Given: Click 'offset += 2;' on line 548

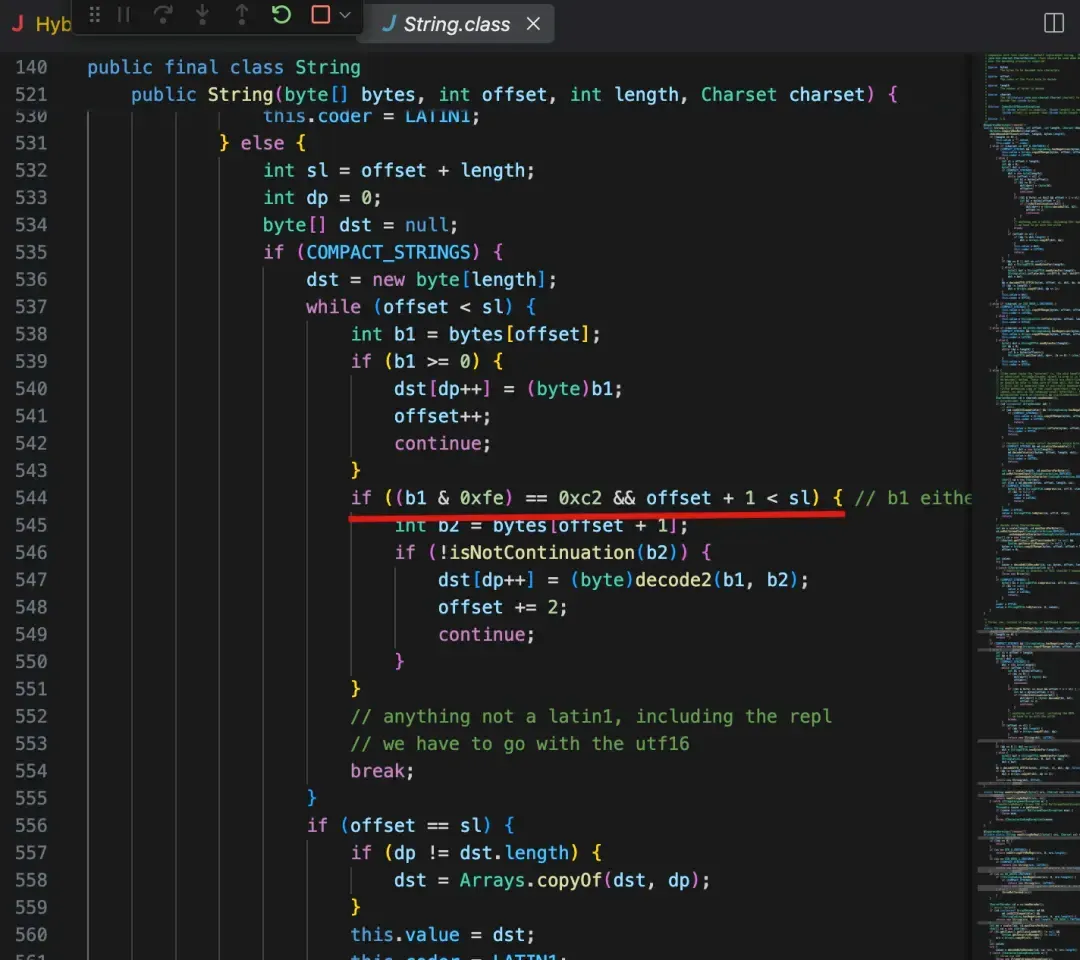Looking at the screenshot, I should pos(502,607).
